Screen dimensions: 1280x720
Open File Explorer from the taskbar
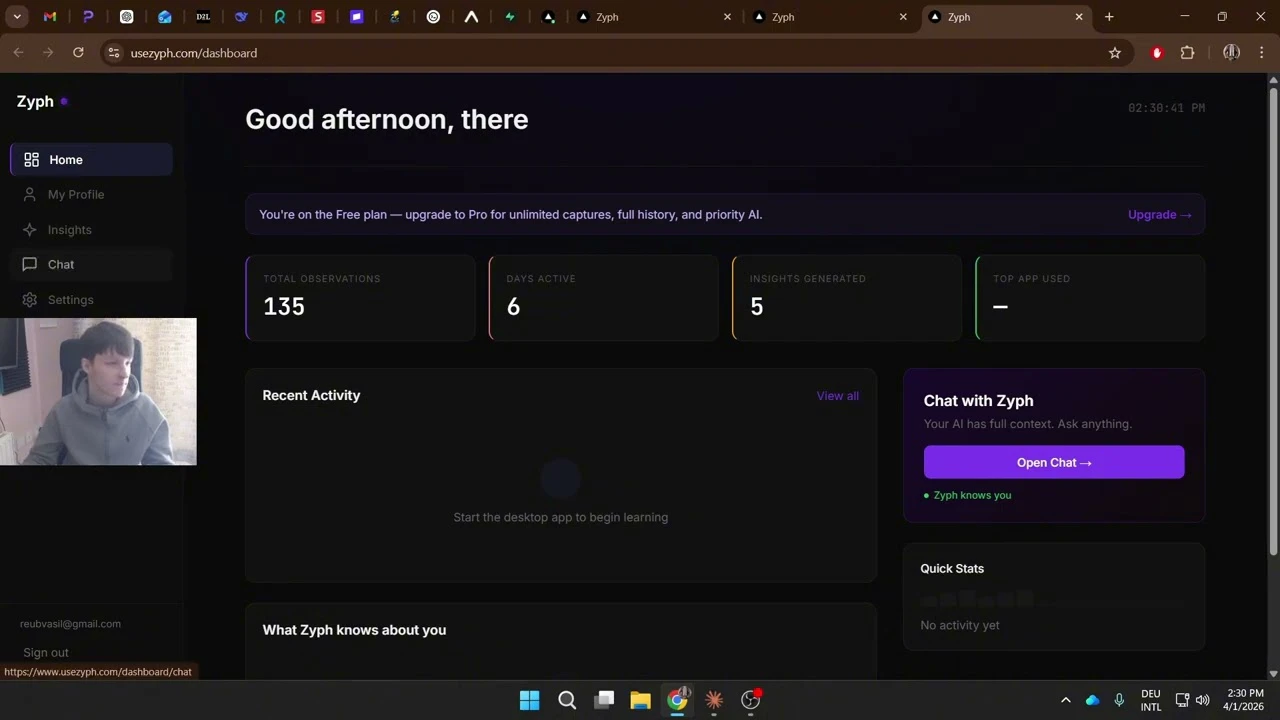[x=641, y=700]
